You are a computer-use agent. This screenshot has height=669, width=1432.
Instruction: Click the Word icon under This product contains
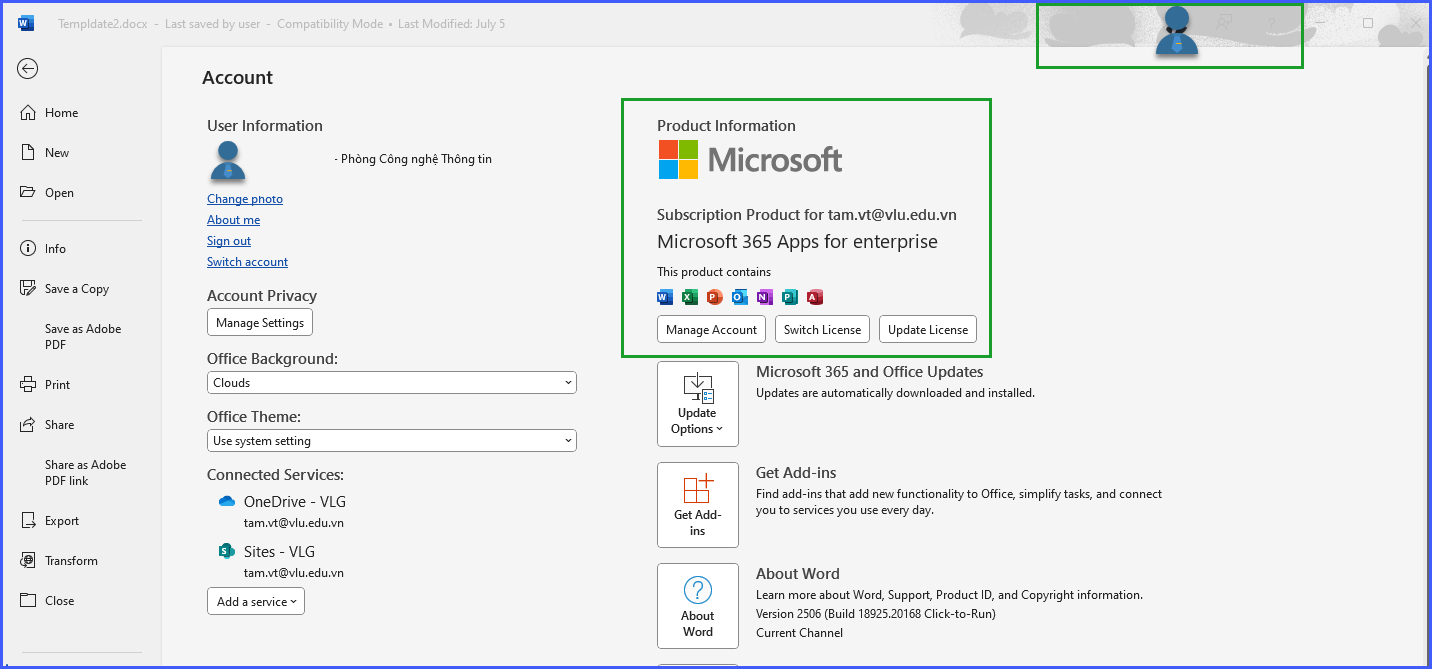click(x=665, y=297)
